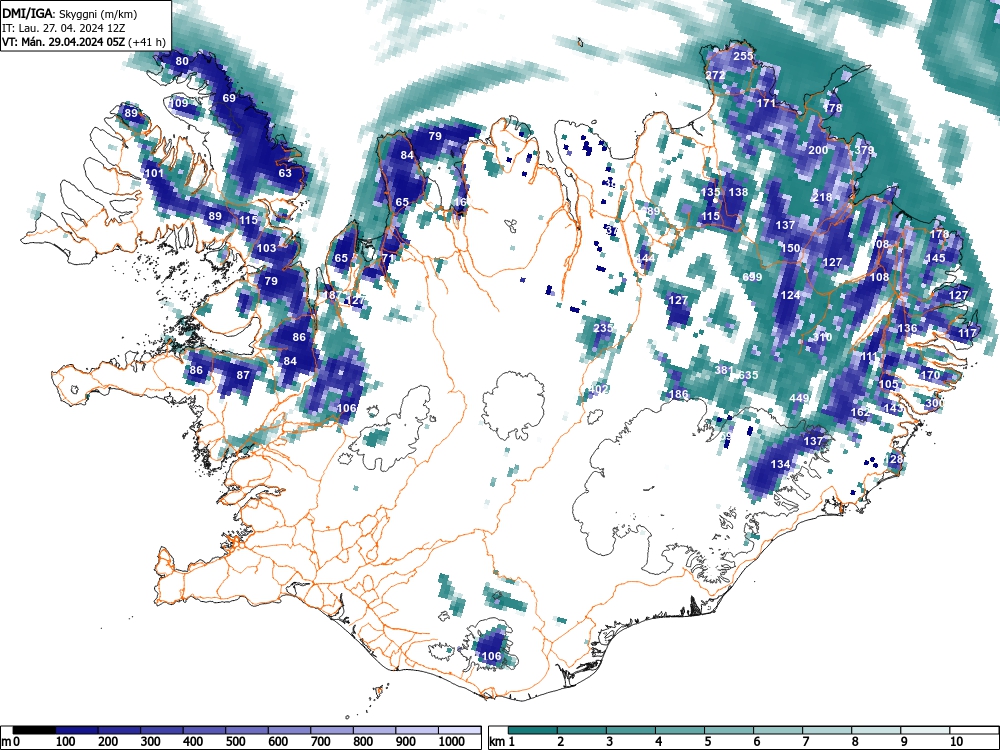Click the map value 381
Image resolution: width=1000 pixels, height=750 pixels.
point(724,371)
